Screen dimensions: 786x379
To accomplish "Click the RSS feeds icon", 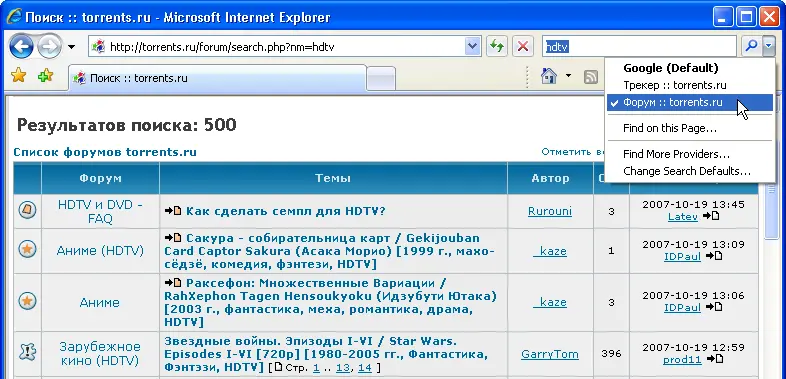I will 592,77.
